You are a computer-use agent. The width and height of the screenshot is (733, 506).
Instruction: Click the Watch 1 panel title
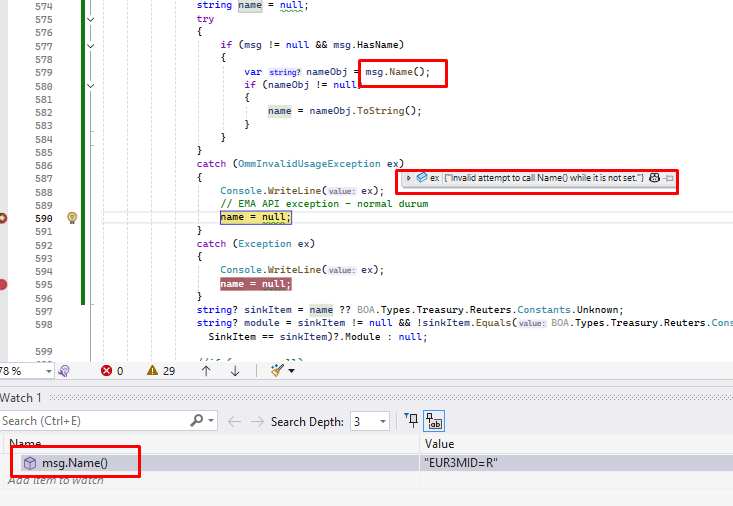click(x=21, y=398)
